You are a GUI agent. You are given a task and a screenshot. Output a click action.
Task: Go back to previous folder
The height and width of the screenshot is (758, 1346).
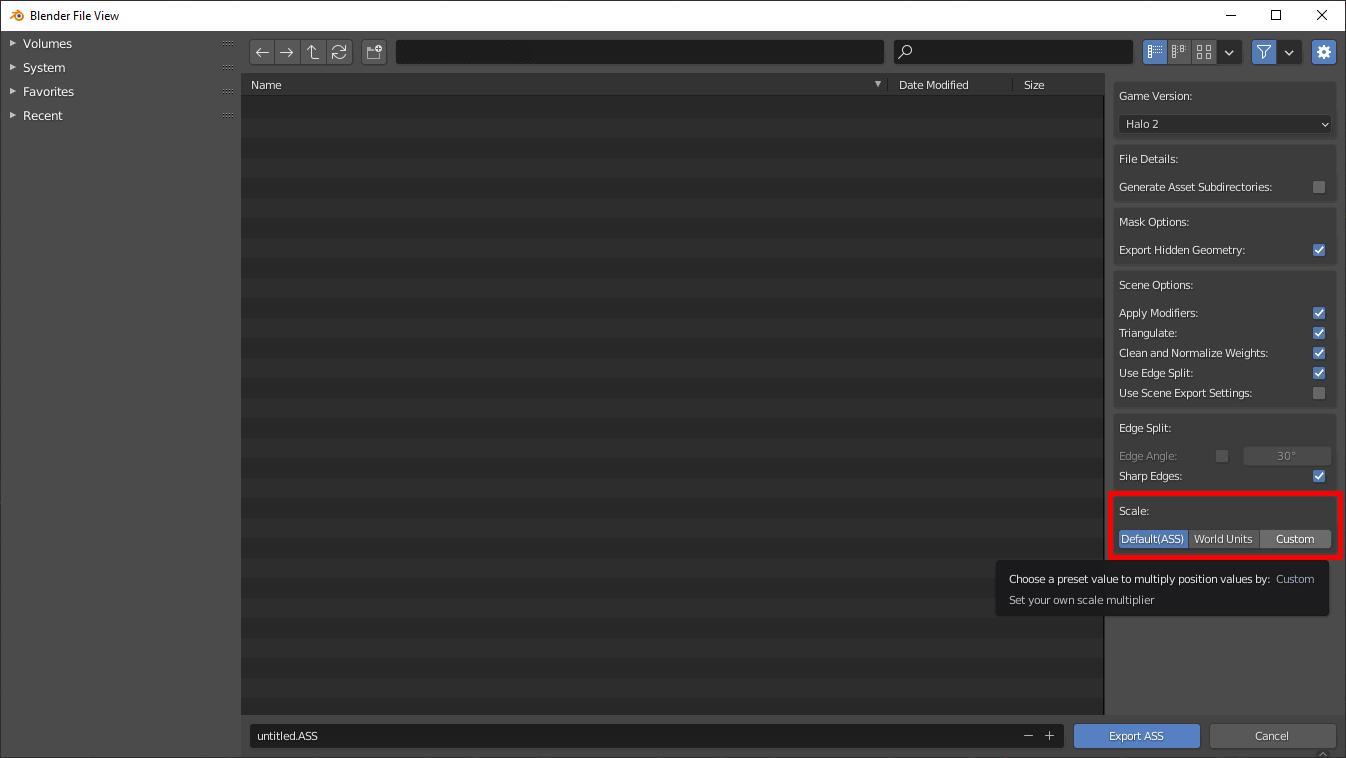(x=262, y=52)
